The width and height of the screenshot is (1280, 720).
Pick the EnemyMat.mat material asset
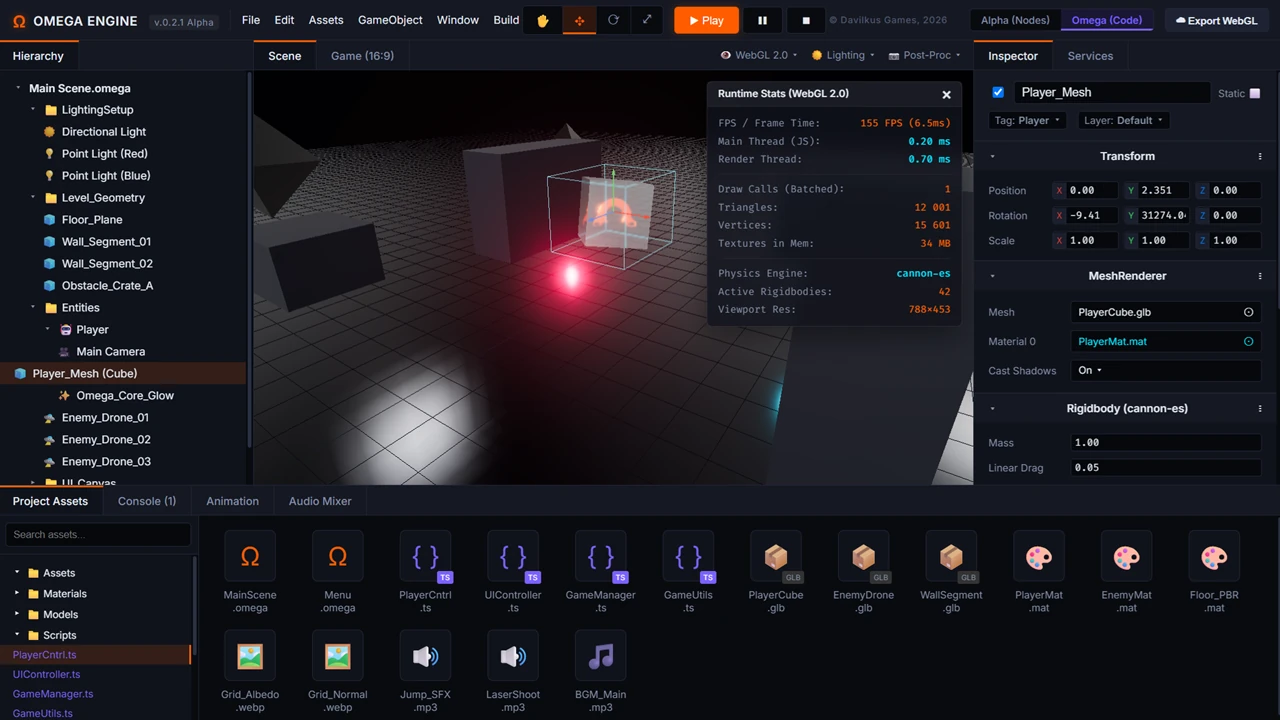1126,557
